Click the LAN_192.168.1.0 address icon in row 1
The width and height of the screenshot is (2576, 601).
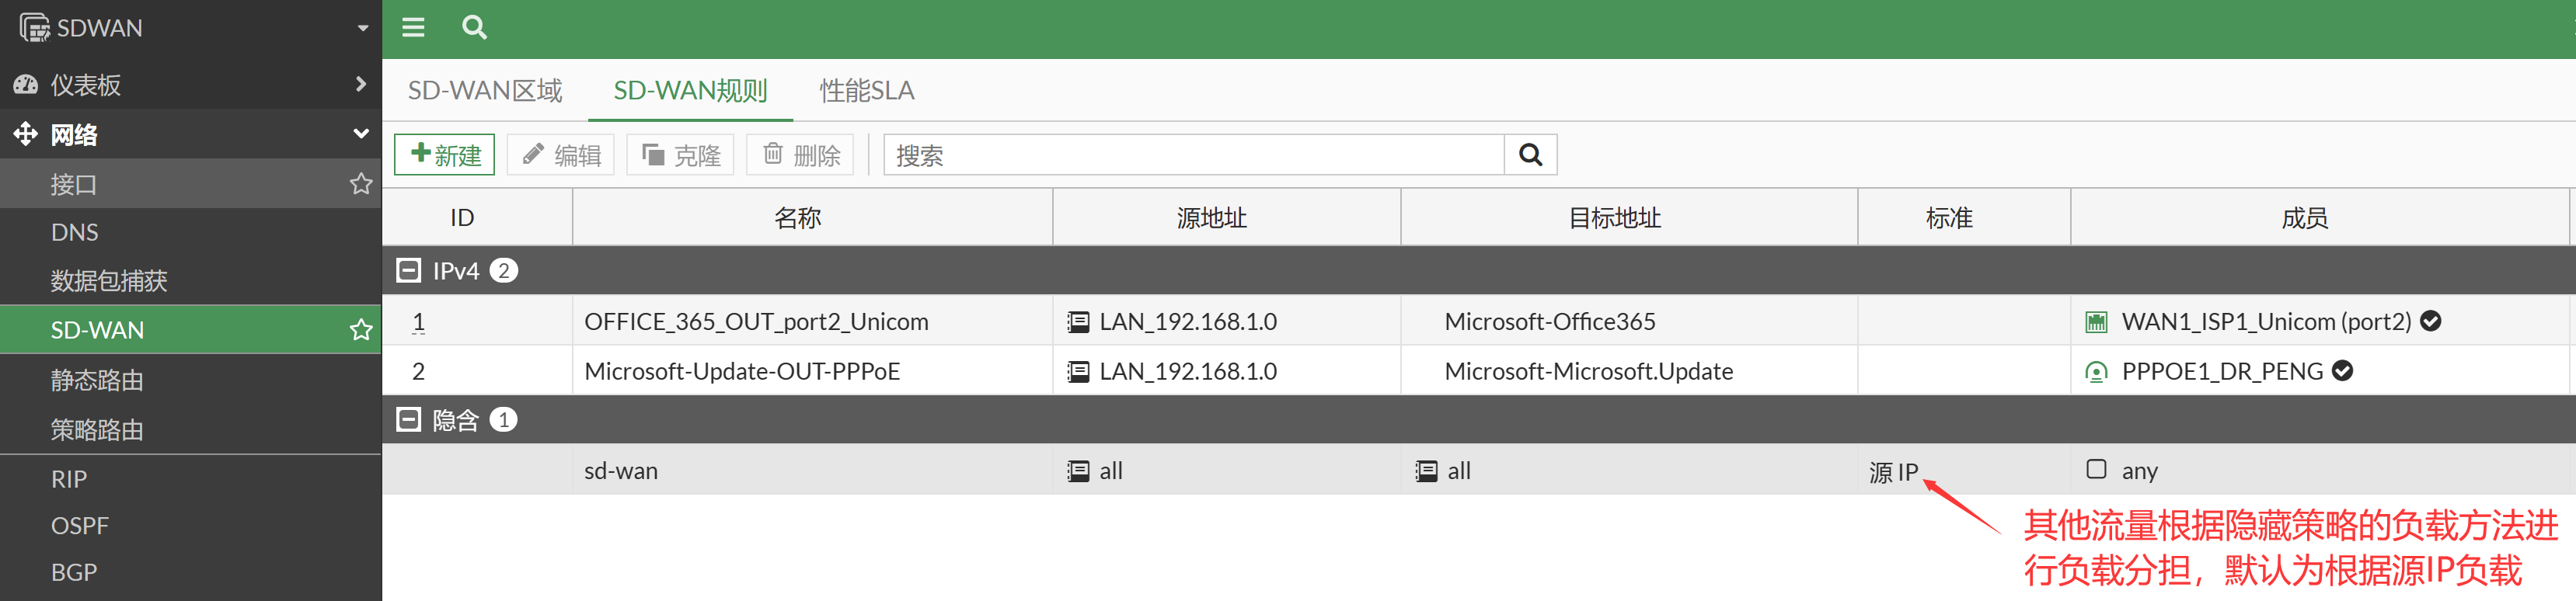point(1077,322)
